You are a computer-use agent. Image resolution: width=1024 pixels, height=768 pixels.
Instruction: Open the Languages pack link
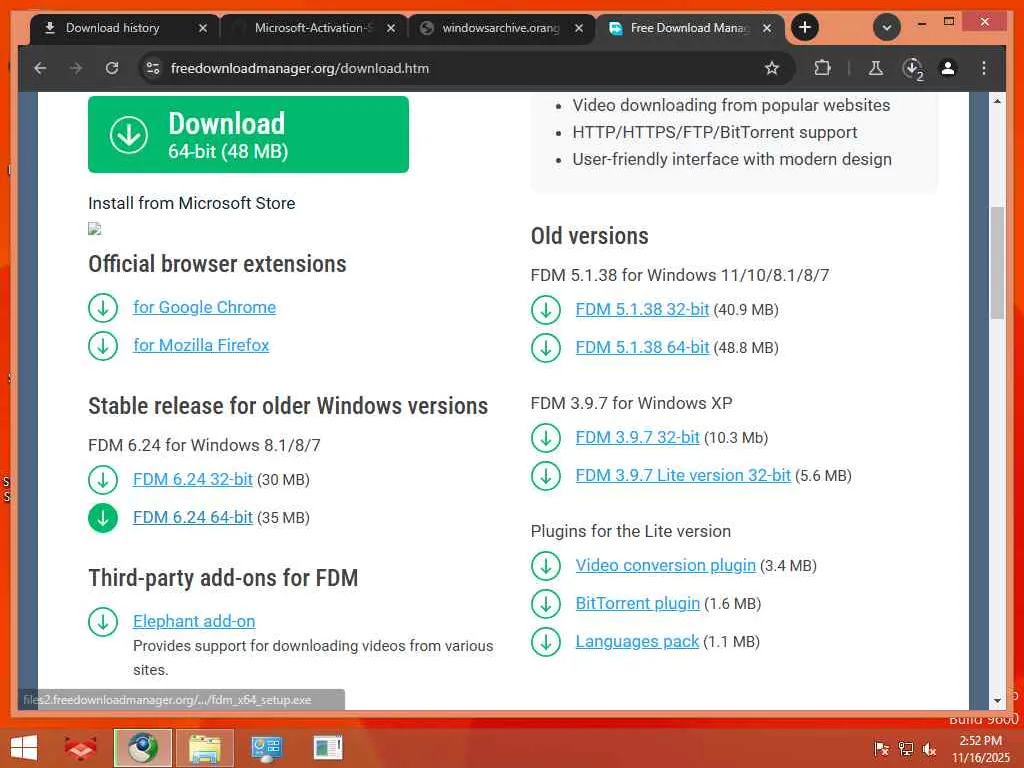point(637,641)
